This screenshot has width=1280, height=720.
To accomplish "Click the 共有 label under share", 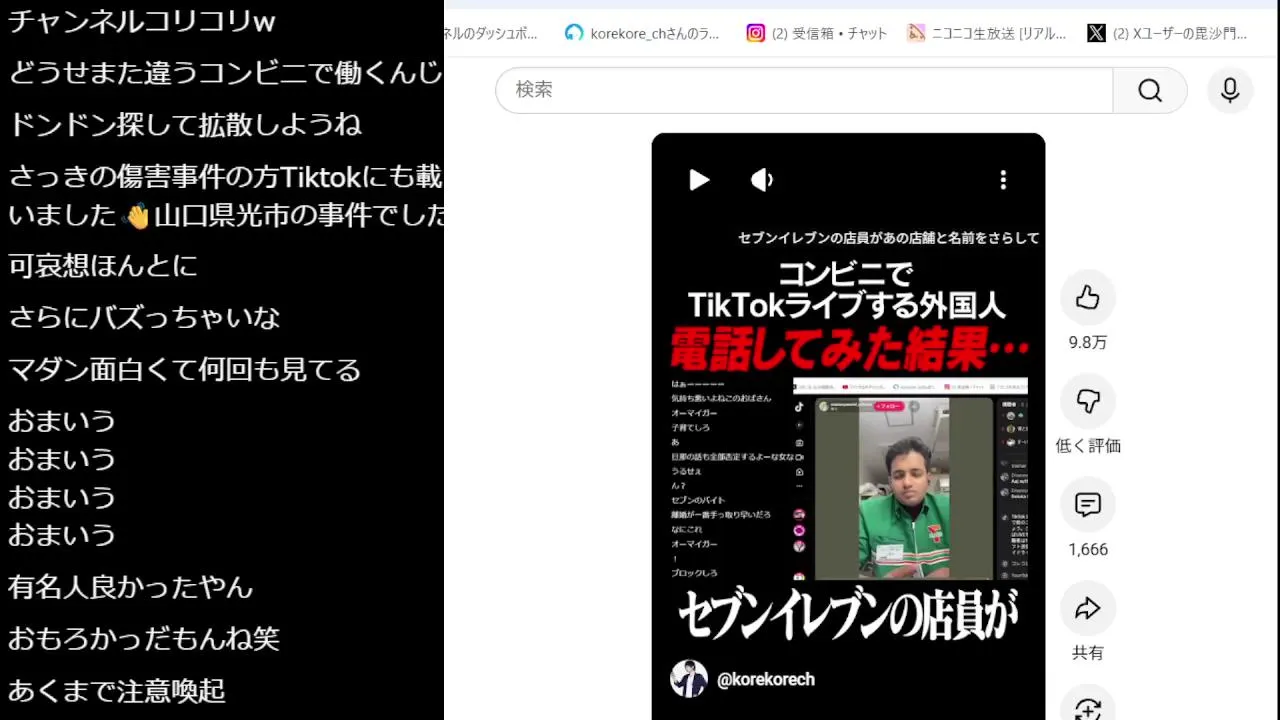I will point(1088,653).
